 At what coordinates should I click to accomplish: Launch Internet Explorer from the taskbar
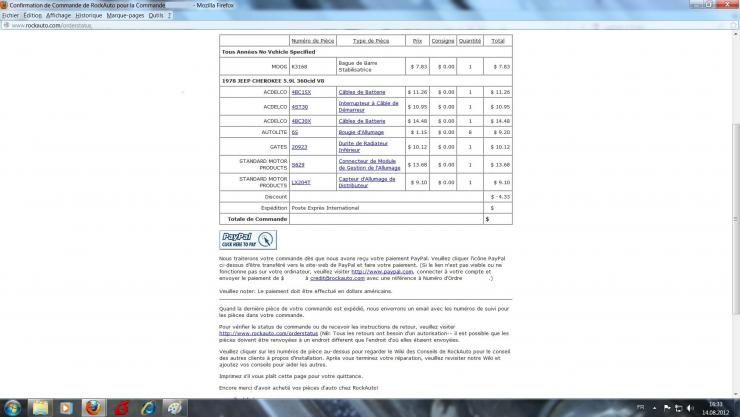148,408
